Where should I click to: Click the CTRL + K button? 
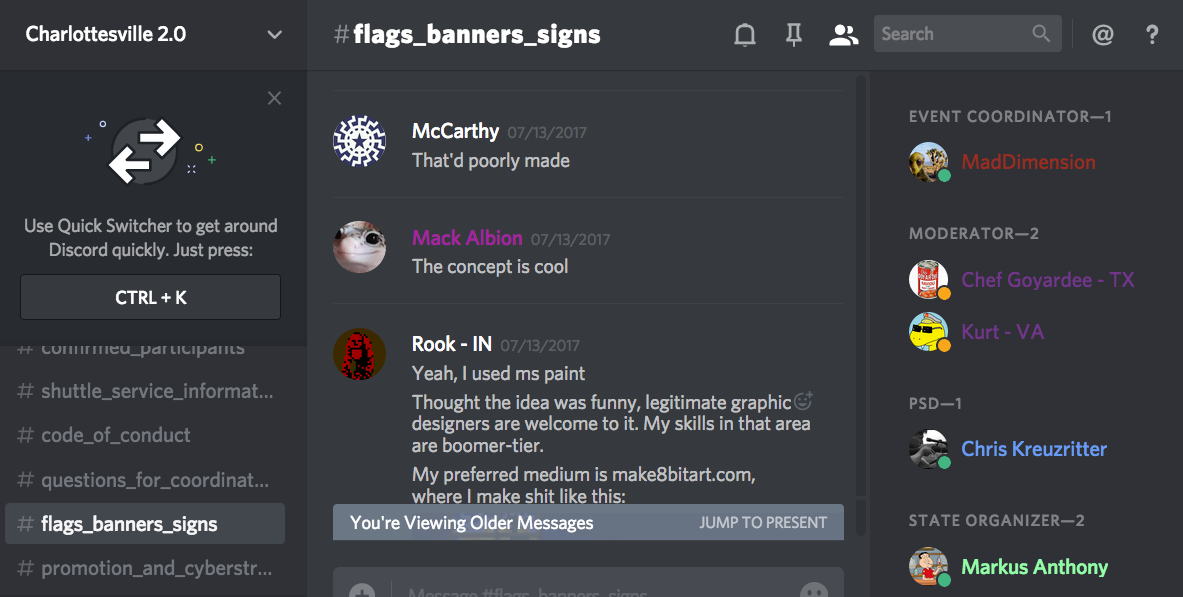151,297
